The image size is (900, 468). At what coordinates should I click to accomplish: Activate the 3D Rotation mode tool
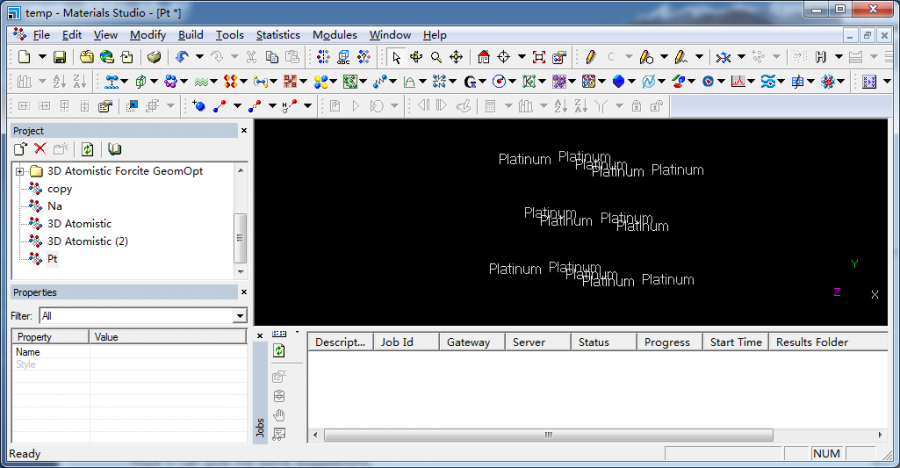pyautogui.click(x=416, y=57)
